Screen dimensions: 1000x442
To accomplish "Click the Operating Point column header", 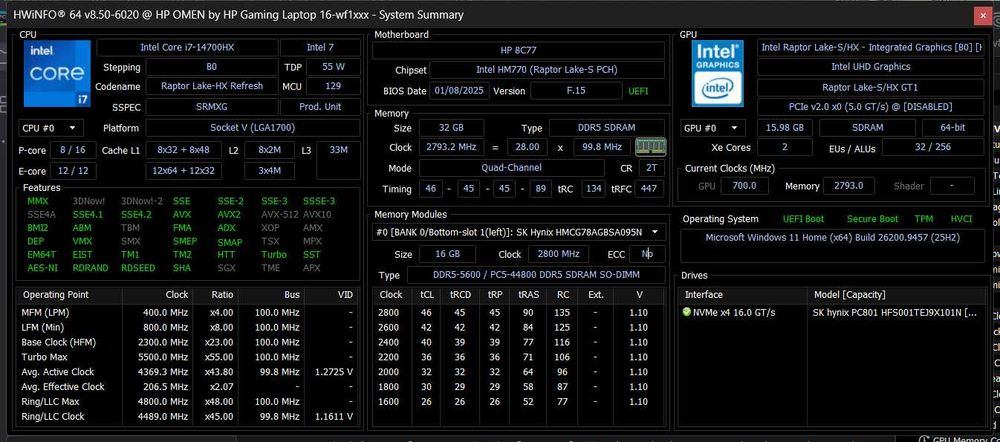I will click(70, 295).
